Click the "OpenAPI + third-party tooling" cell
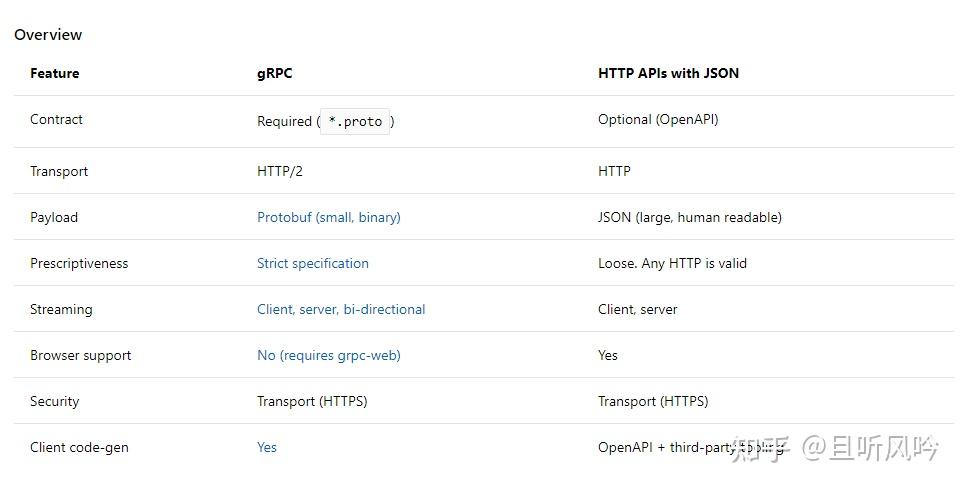Image resolution: width=964 pixels, height=487 pixels. 690,448
